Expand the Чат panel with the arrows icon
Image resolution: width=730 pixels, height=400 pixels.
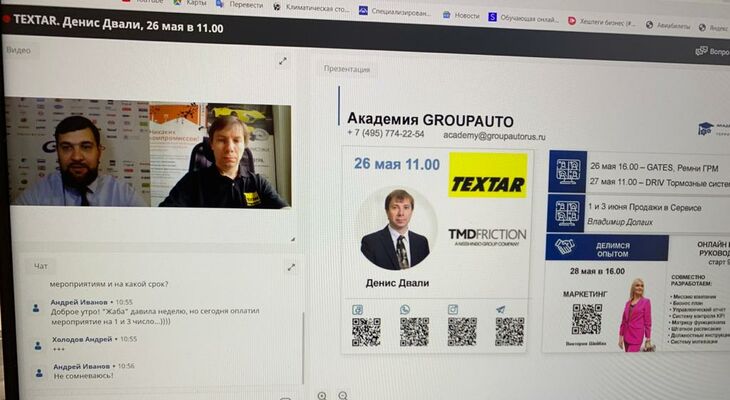tap(291, 267)
